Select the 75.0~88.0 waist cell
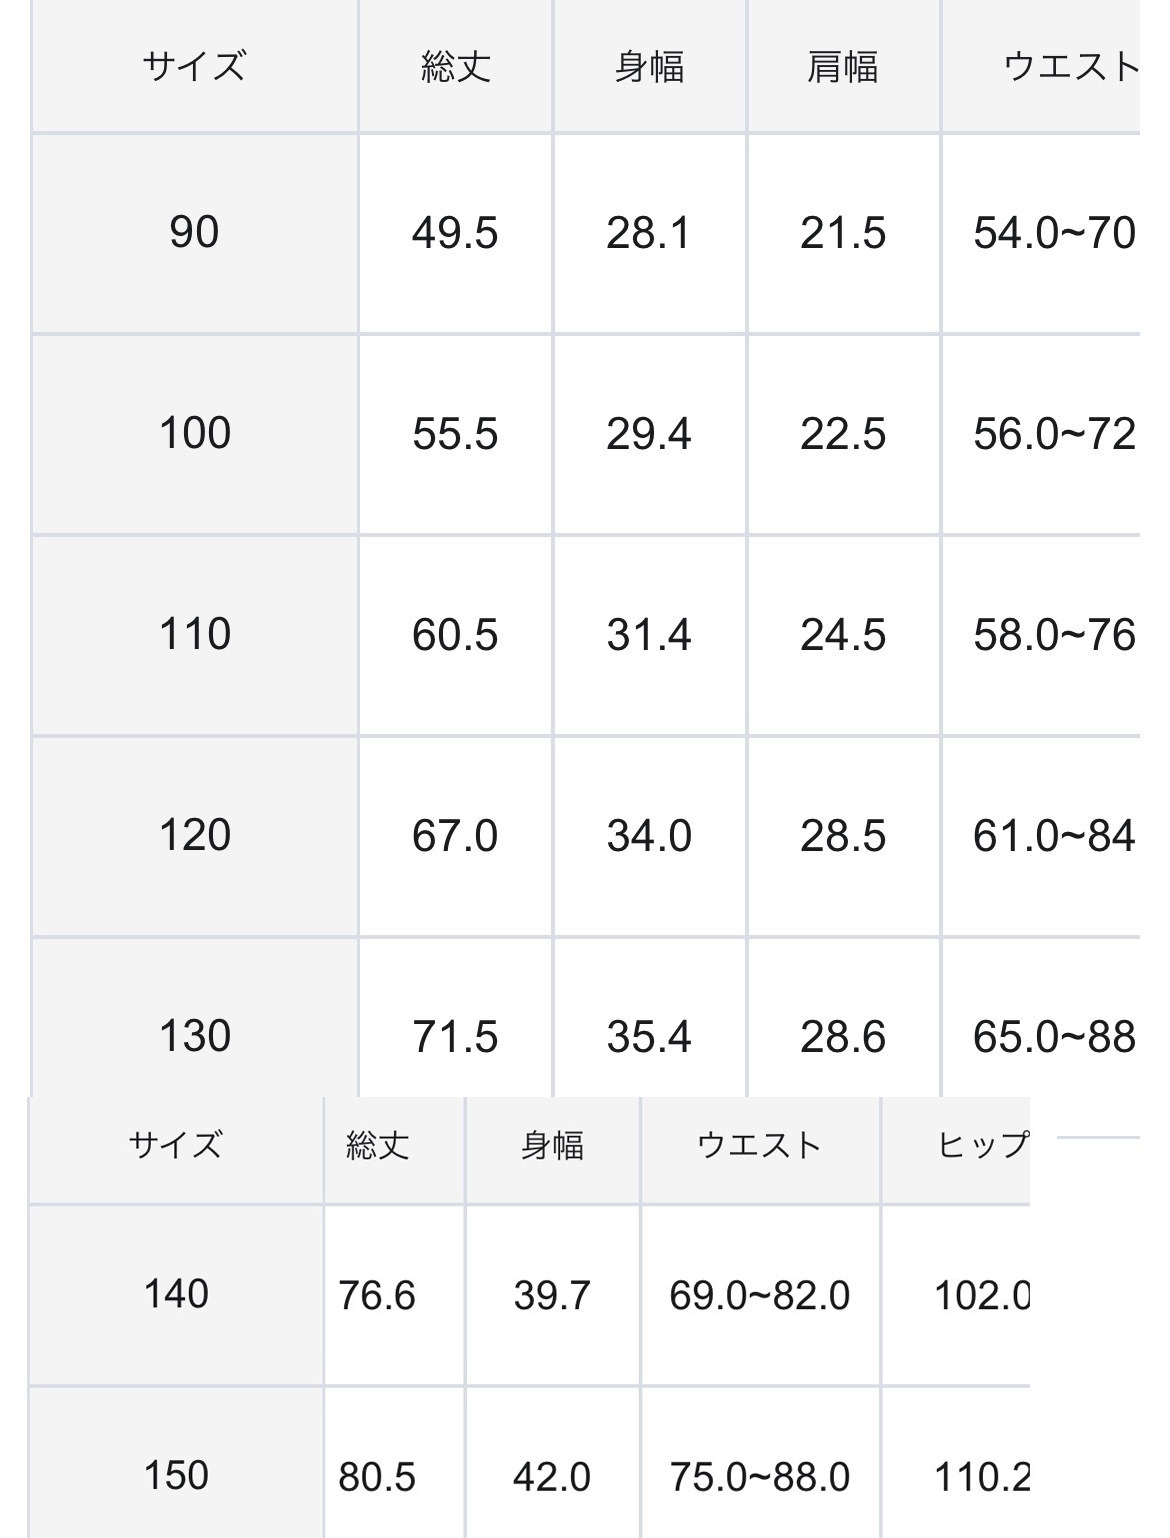1170x1538 pixels. pyautogui.click(x=760, y=1476)
